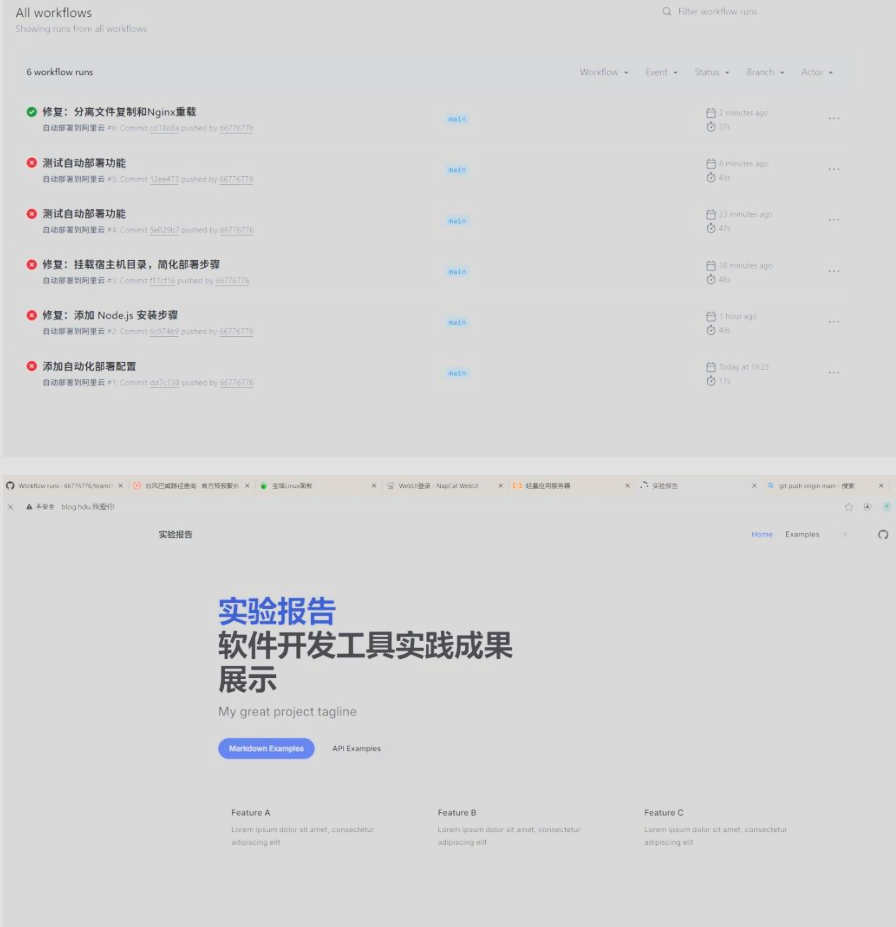The image size is (896, 927).
Task: Switch to the WebUI登录 - NapCat WebUI tab
Action: pos(445,485)
